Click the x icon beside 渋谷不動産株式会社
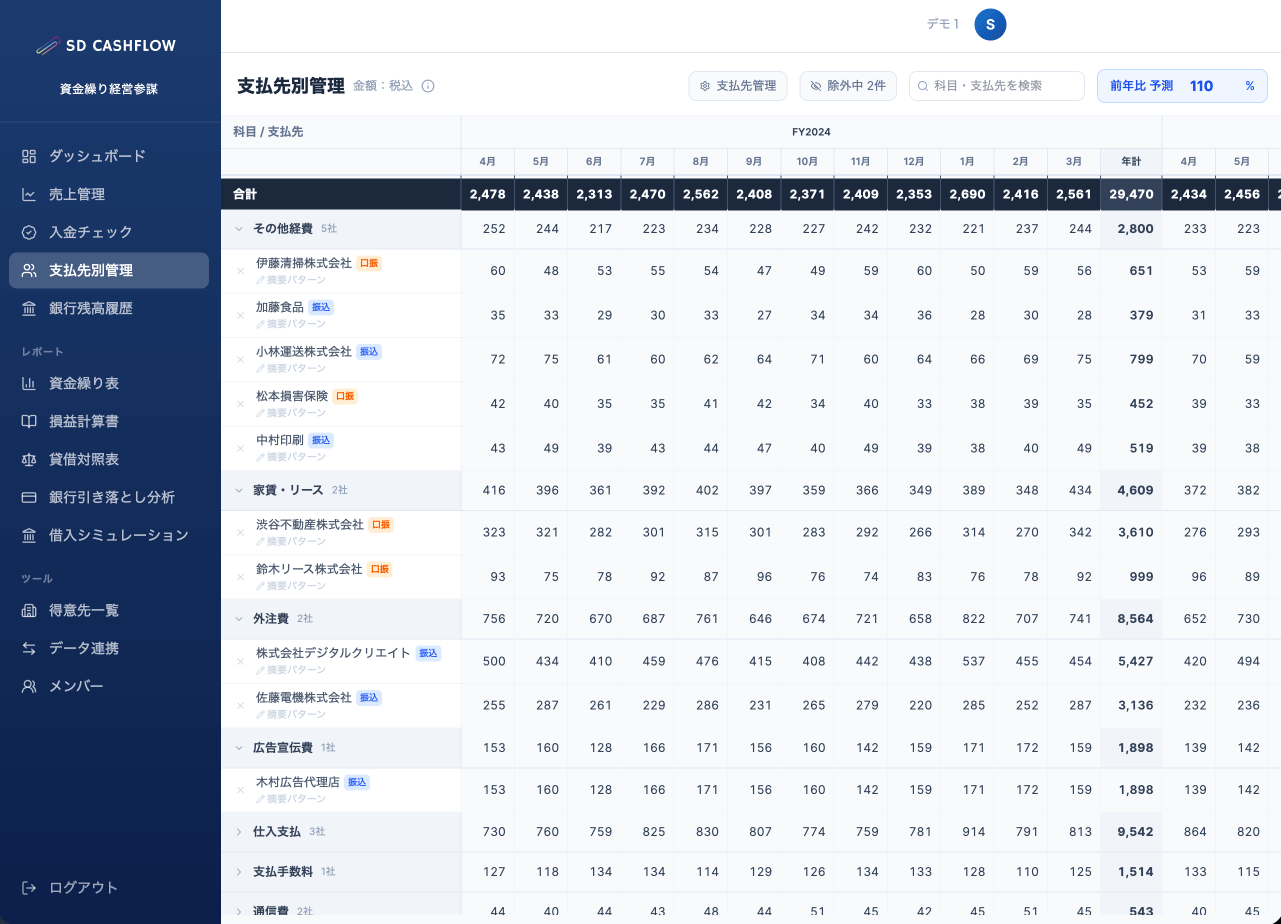This screenshot has height=924, width=1281. [x=240, y=532]
